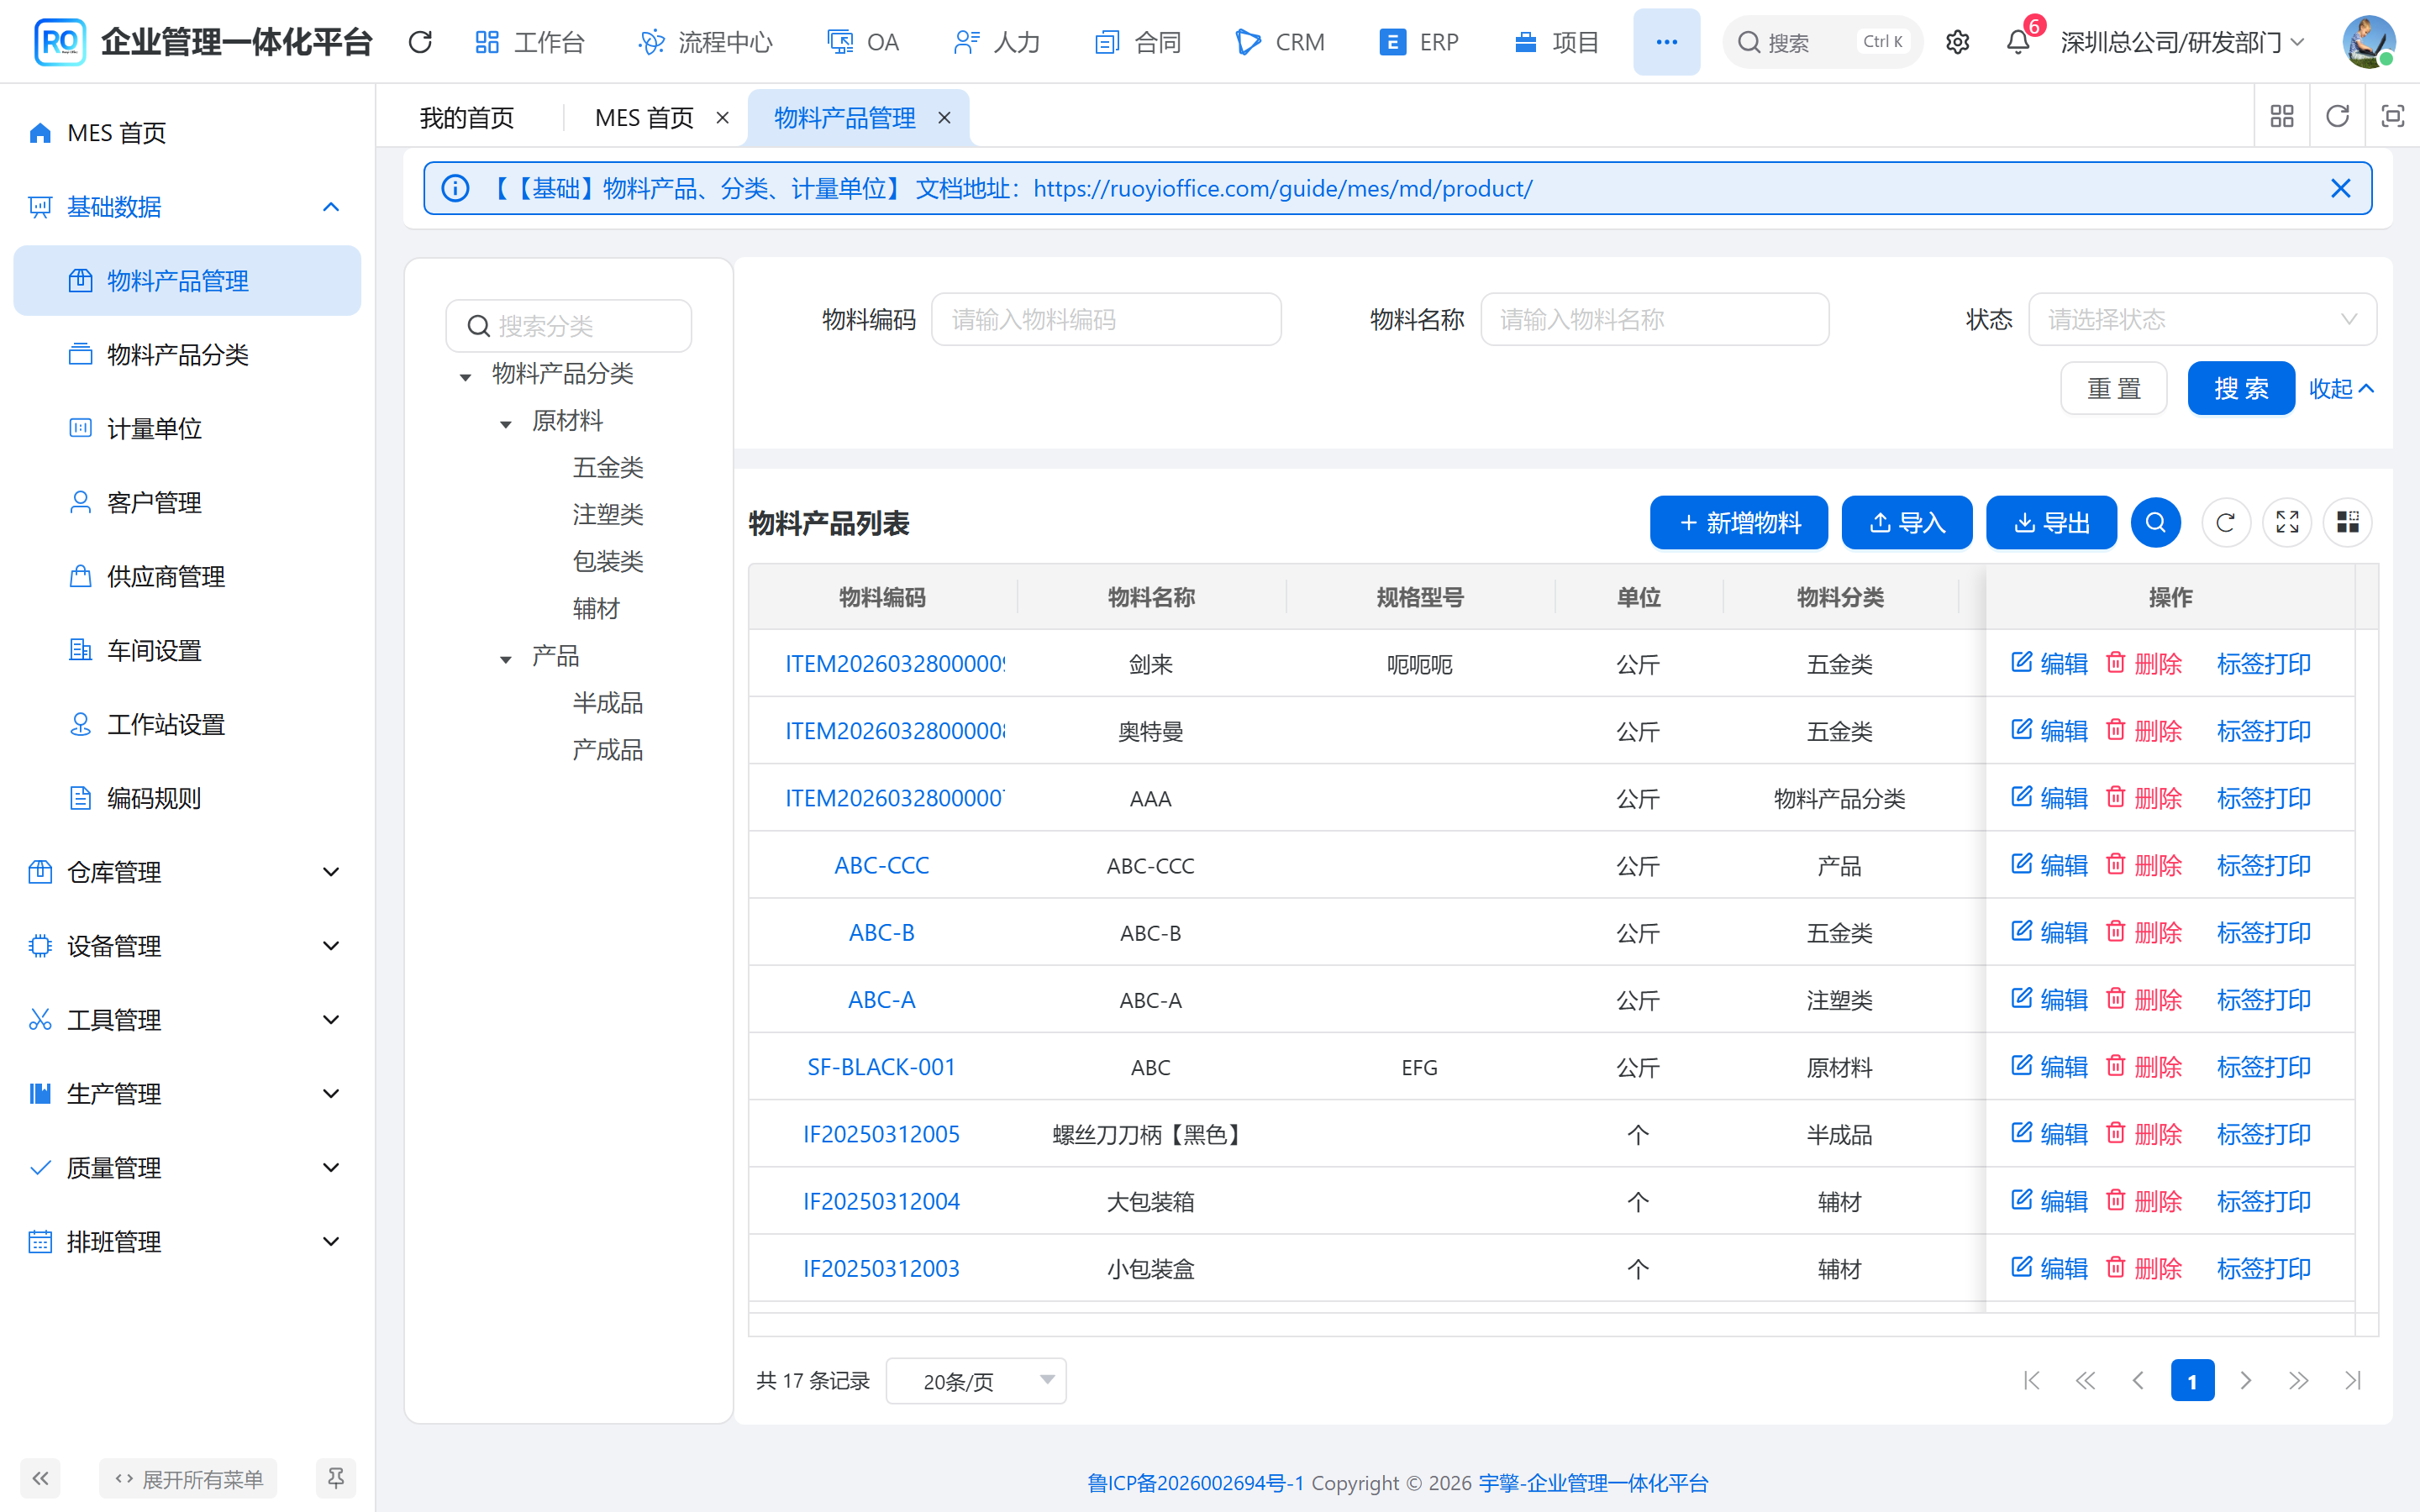The width and height of the screenshot is (2420, 1512).
Task: Go to the next page arrow
Action: tap(2245, 1381)
